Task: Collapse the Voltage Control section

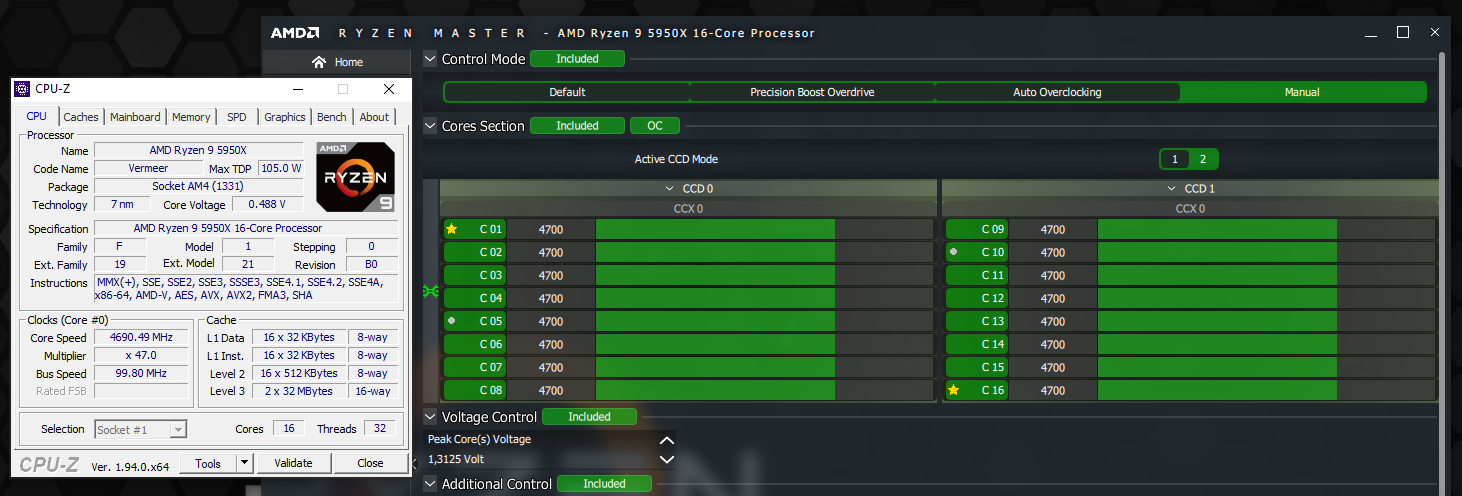Action: coord(430,417)
